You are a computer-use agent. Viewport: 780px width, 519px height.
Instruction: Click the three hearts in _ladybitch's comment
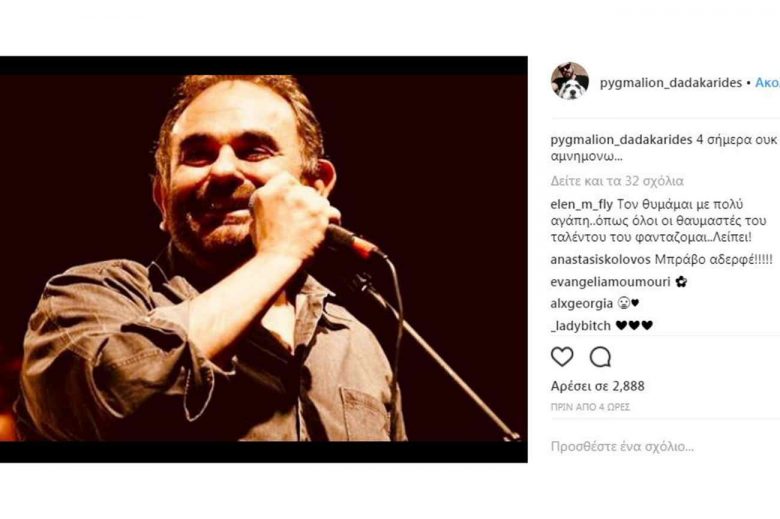click(634, 326)
